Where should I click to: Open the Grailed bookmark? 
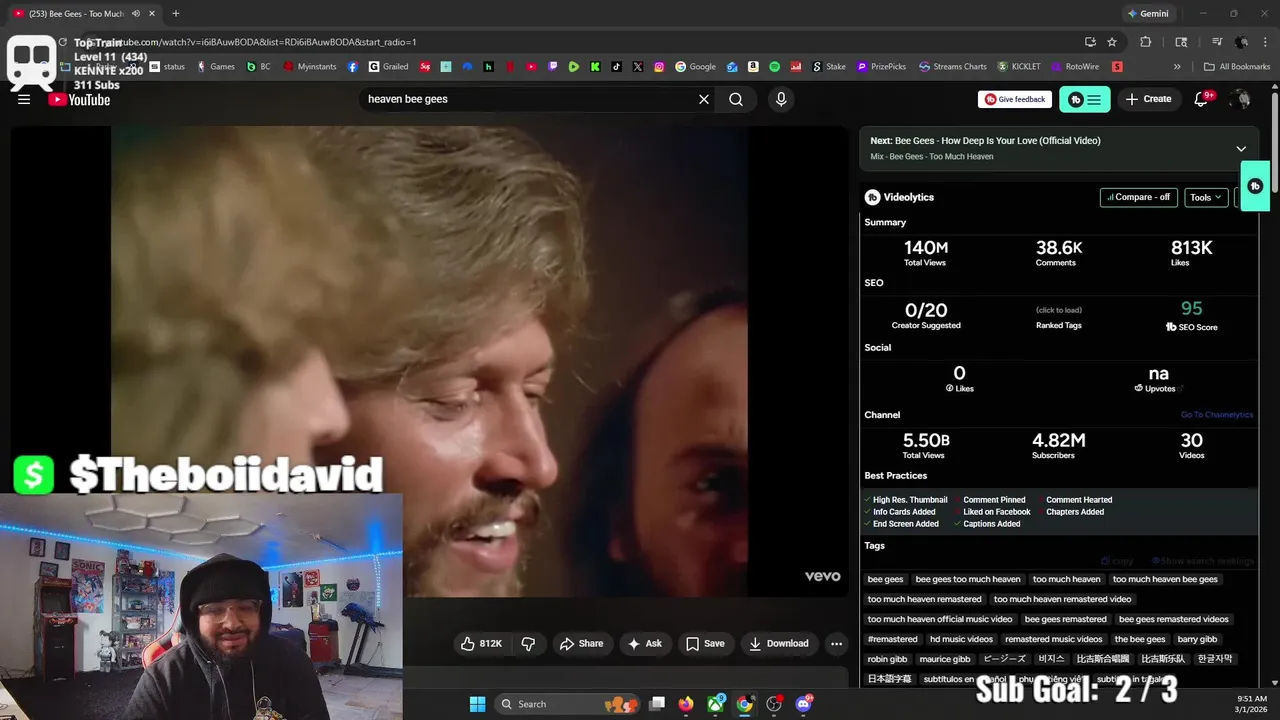[x=388, y=67]
